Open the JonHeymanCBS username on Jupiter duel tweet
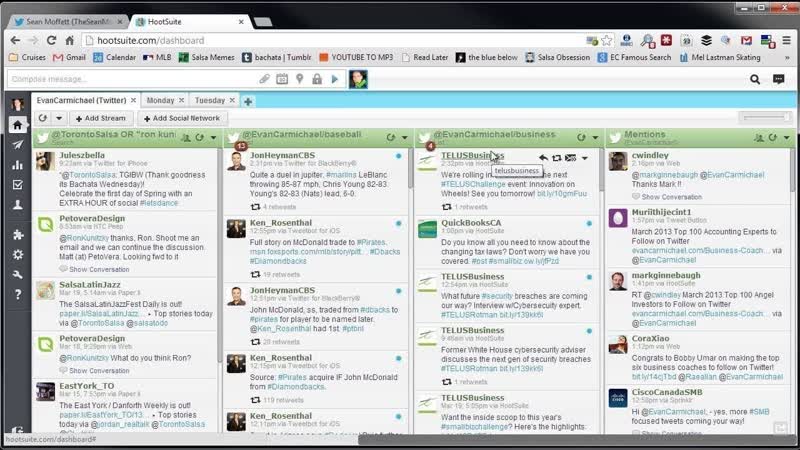The width and height of the screenshot is (800, 450). click(x=282, y=155)
